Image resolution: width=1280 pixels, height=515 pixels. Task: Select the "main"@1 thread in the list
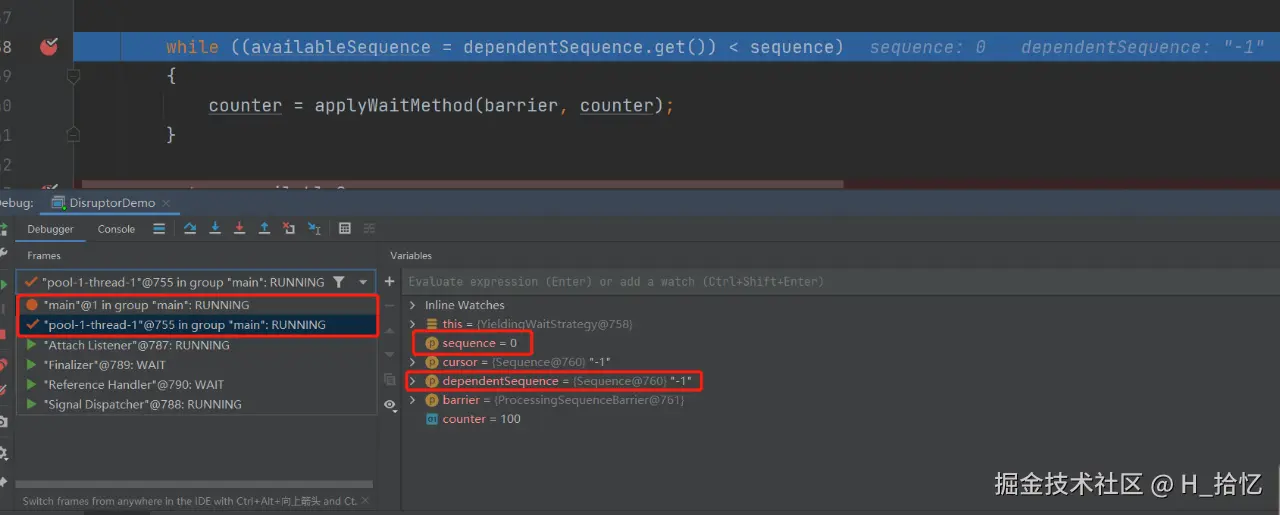click(x=146, y=305)
